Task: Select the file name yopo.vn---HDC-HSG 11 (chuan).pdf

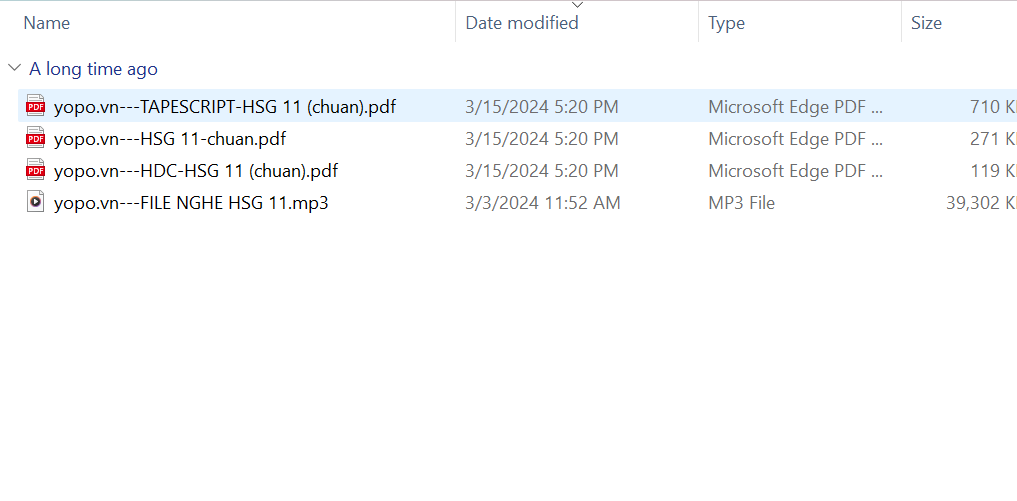Action: [196, 171]
